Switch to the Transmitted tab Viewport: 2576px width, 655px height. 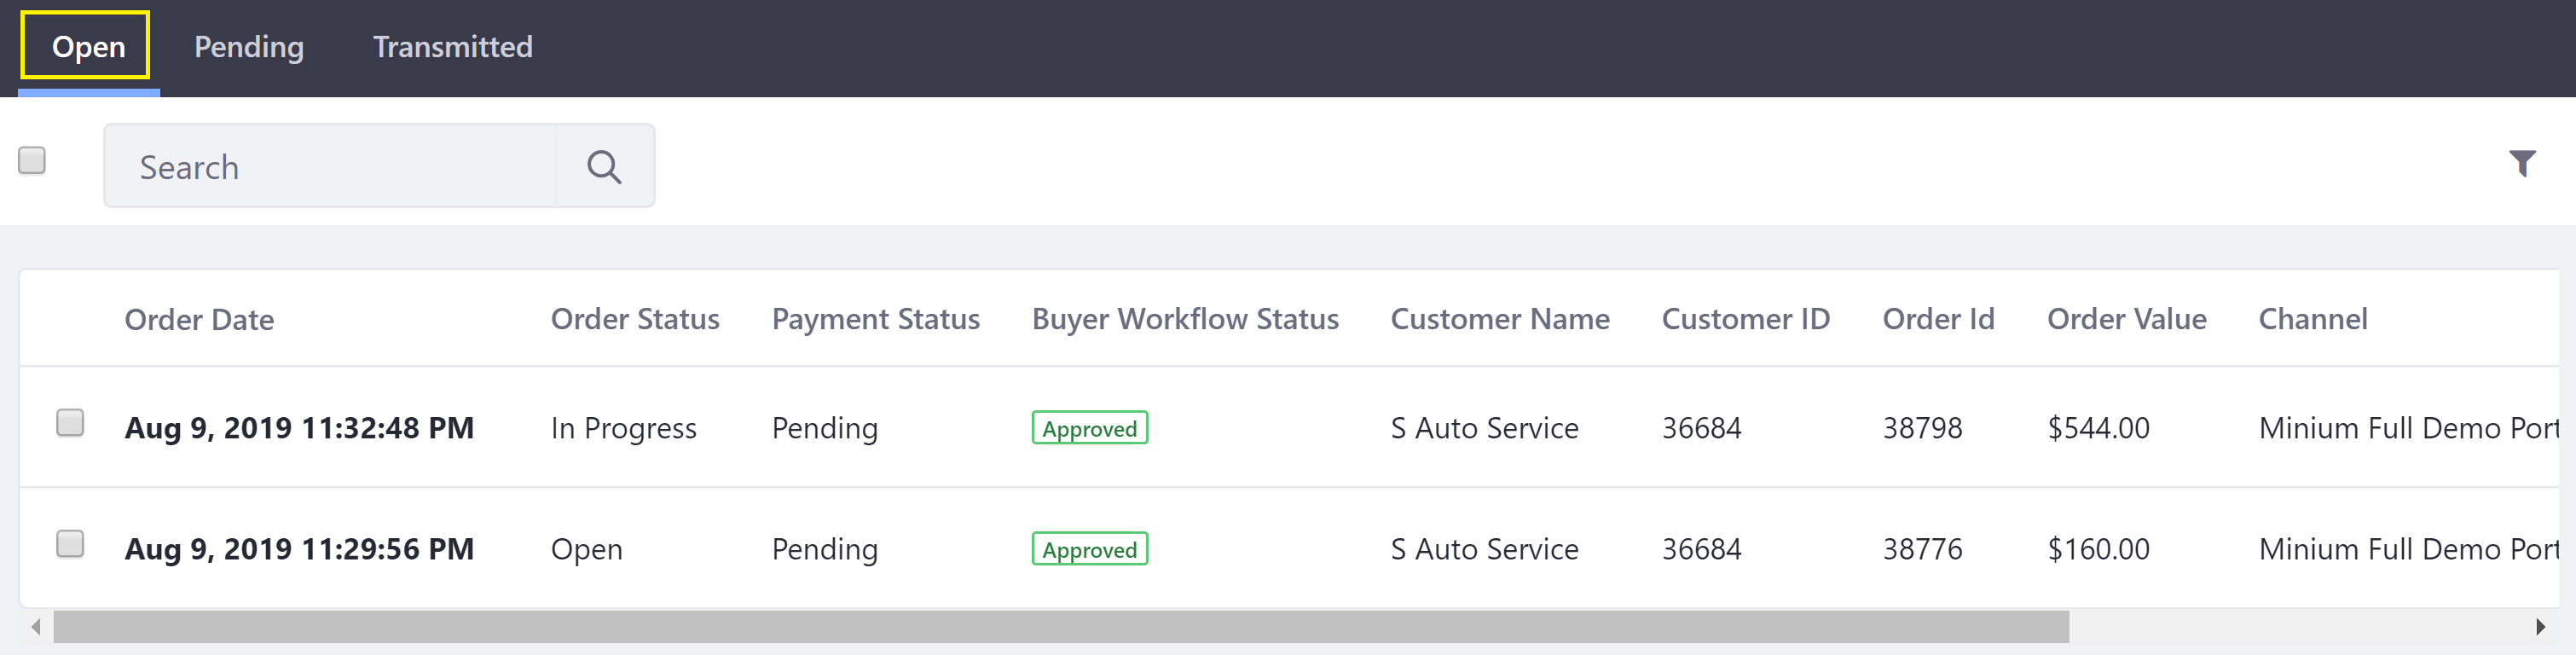click(453, 46)
